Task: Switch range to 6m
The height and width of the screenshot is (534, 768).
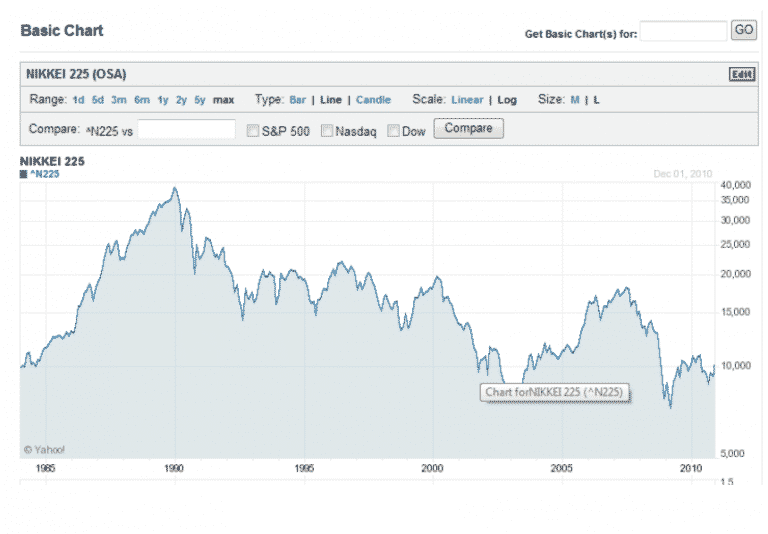Action: [x=141, y=100]
